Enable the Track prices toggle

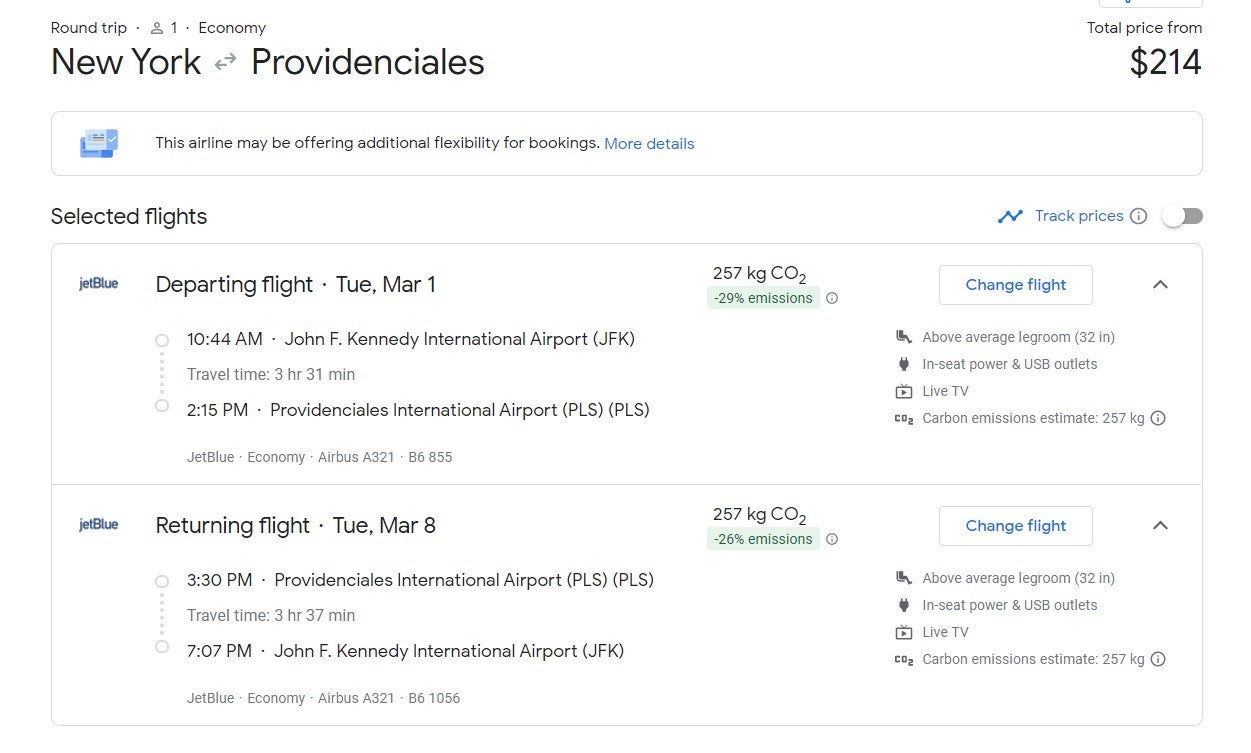1182,216
